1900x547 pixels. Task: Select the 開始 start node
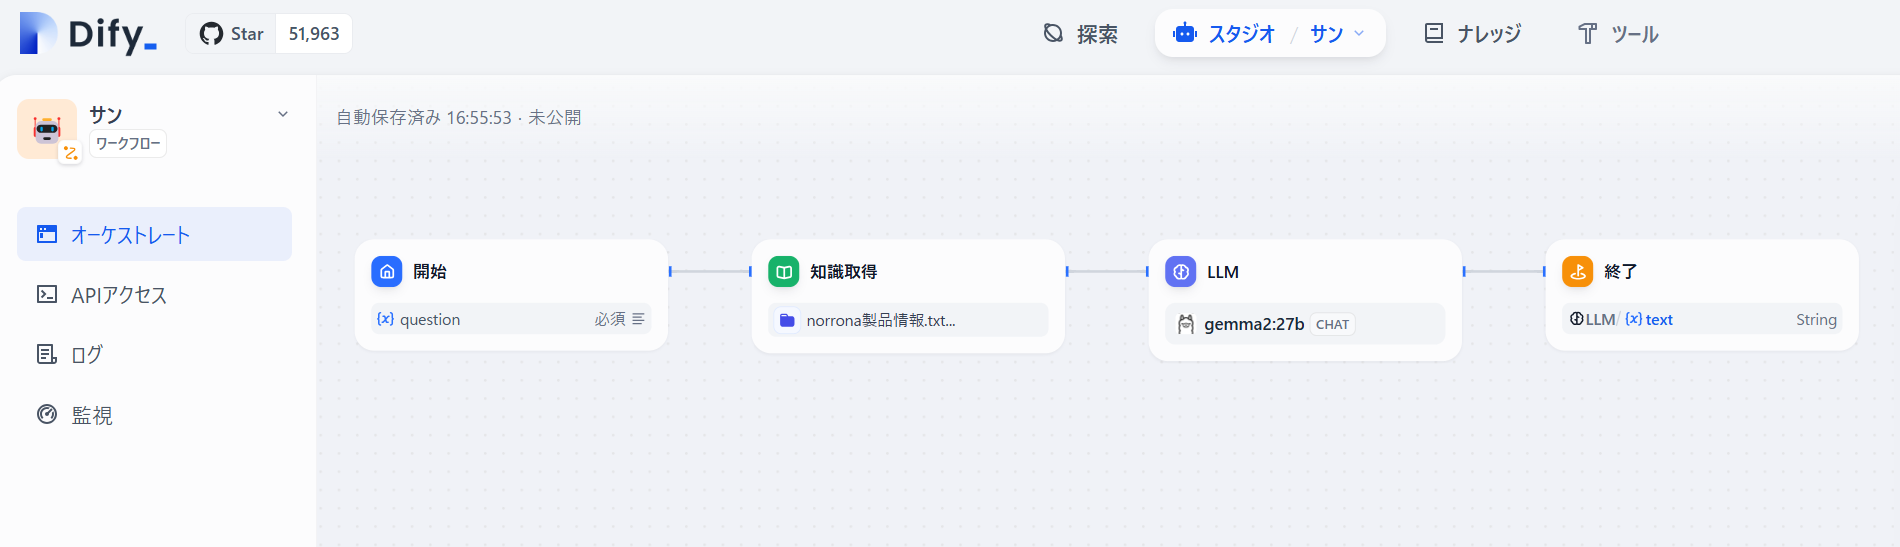point(511,295)
